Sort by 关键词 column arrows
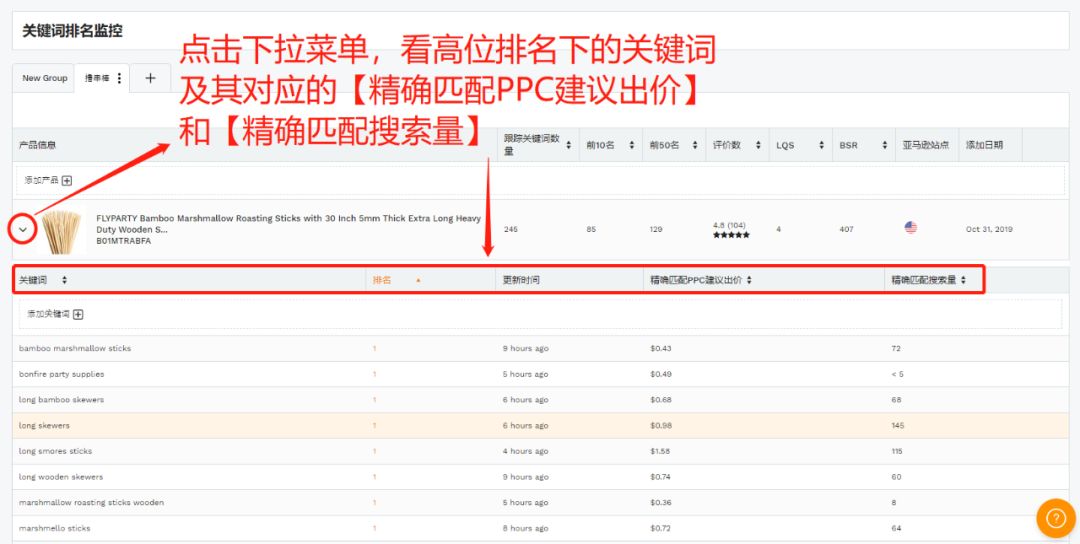 pyautogui.click(x=64, y=280)
